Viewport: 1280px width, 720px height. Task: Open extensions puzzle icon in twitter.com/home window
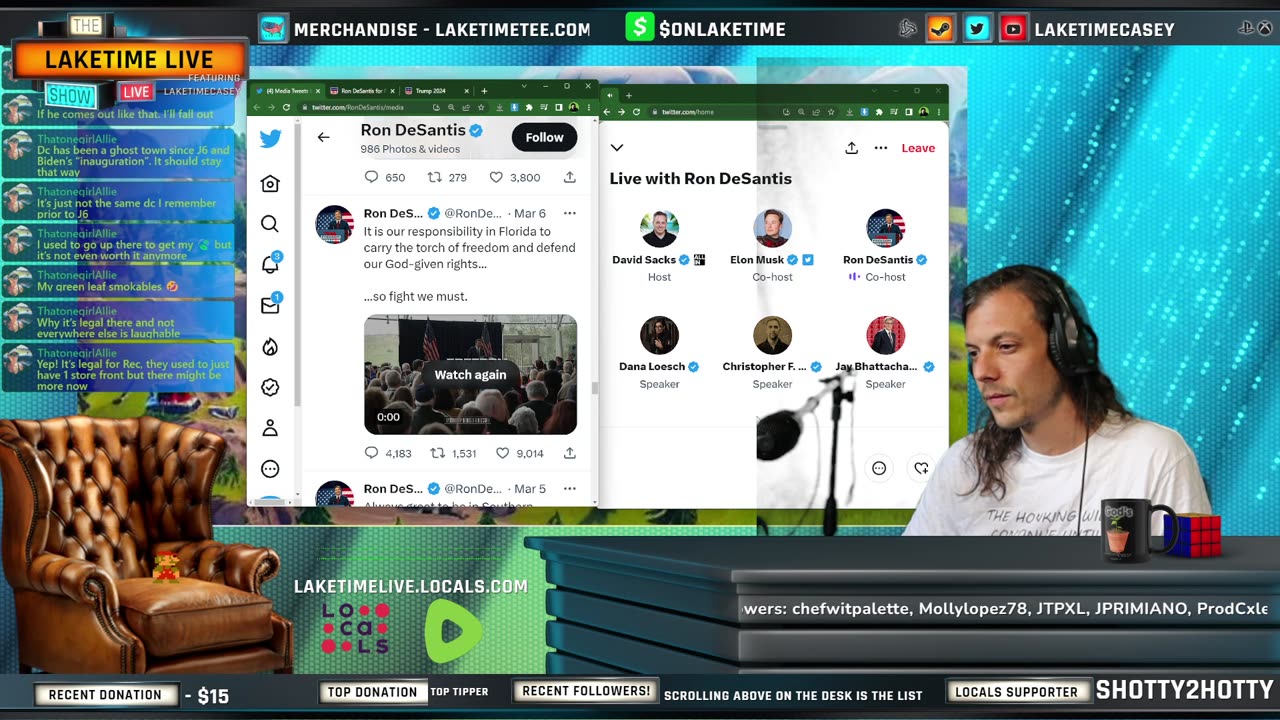879,112
